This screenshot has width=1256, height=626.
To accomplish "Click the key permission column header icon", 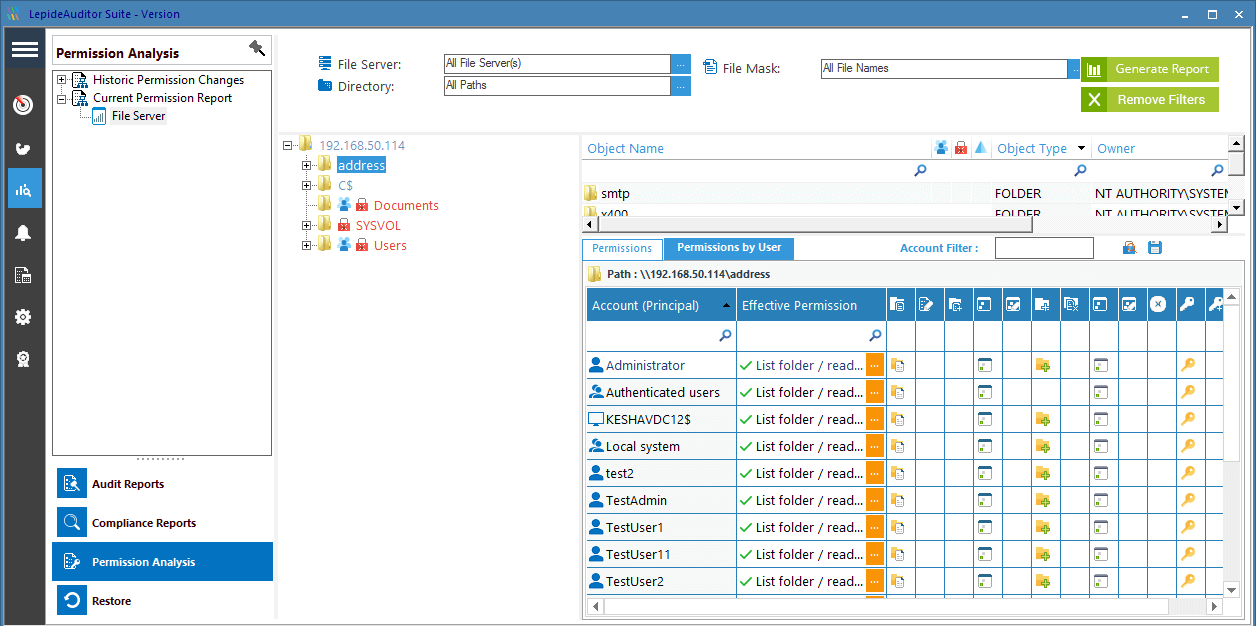I will click(1187, 305).
